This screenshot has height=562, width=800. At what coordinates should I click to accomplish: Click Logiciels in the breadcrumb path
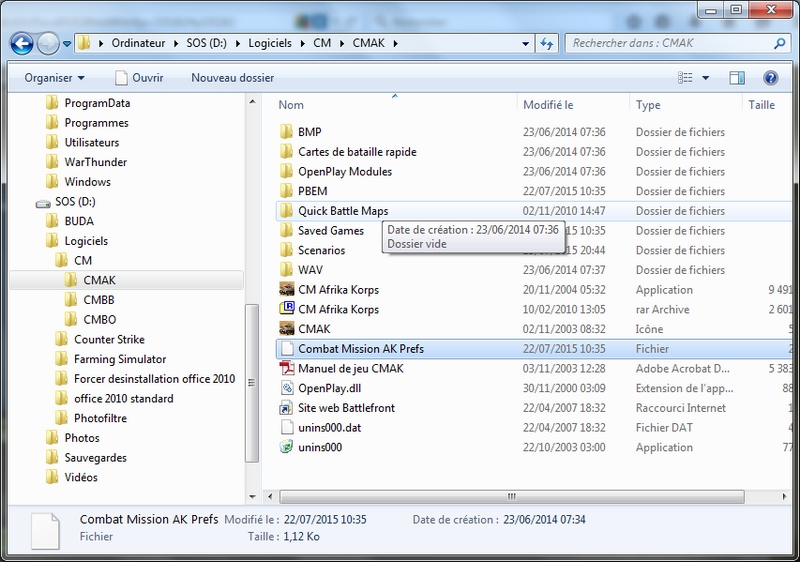[x=270, y=43]
